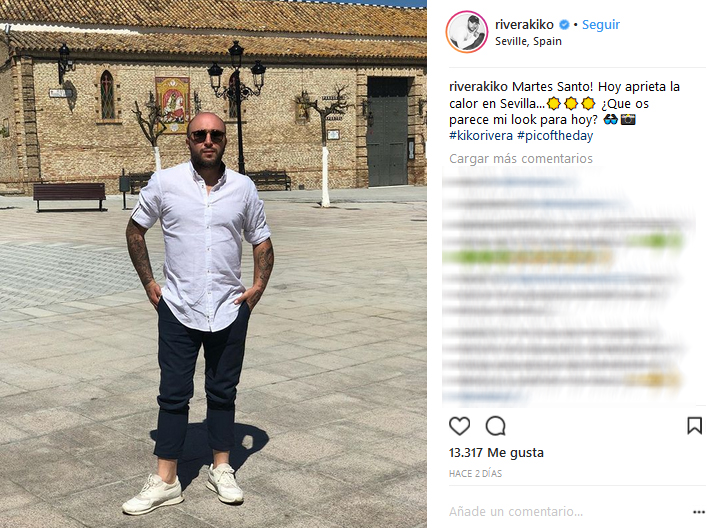Open the #picoftheday hashtag

(555, 136)
